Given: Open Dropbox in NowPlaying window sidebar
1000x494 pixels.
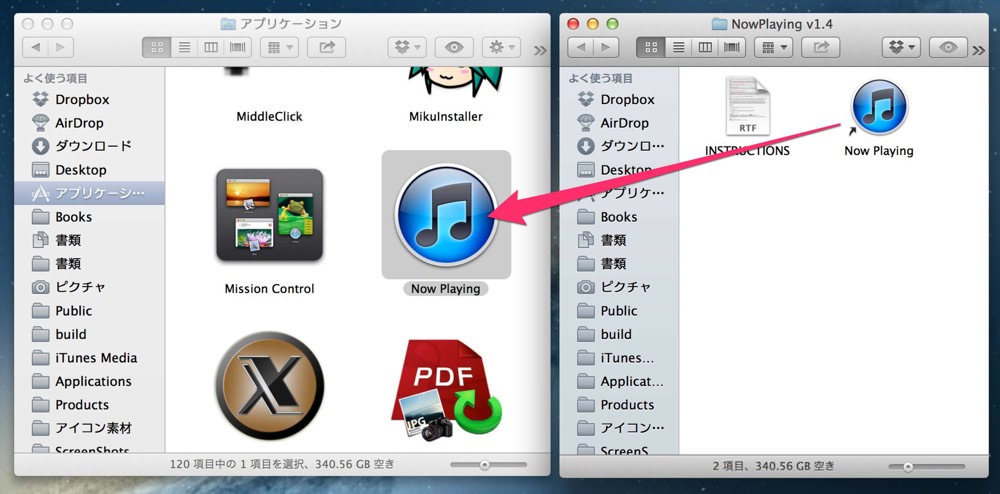Looking at the screenshot, I should tap(628, 99).
